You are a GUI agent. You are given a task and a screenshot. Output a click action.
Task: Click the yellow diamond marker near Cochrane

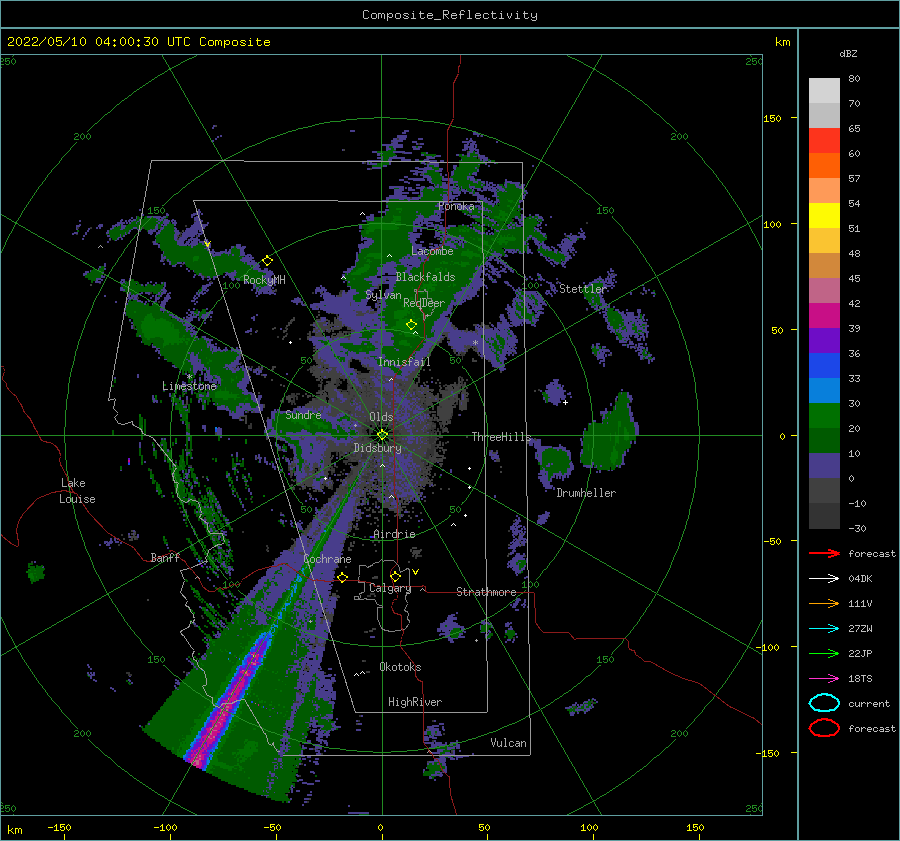coord(342,577)
